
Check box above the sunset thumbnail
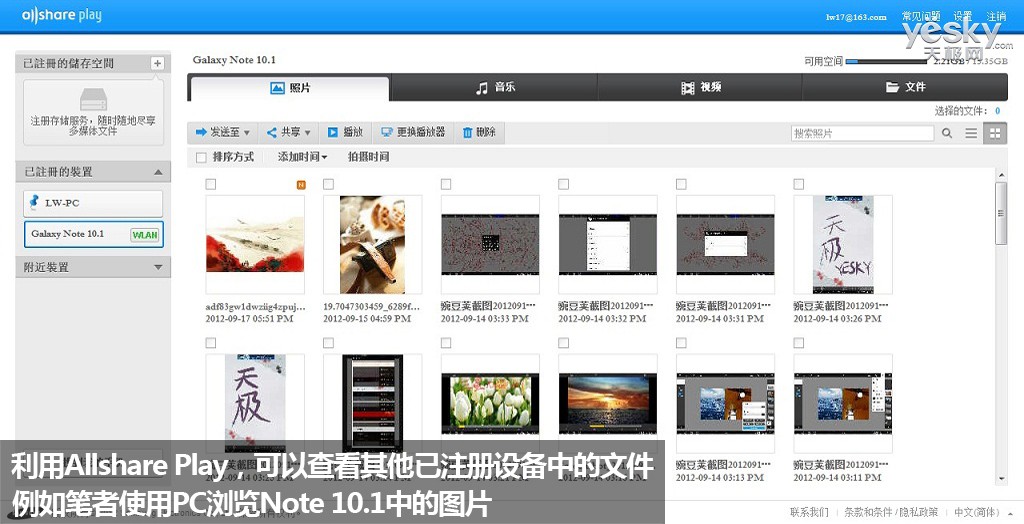564,343
